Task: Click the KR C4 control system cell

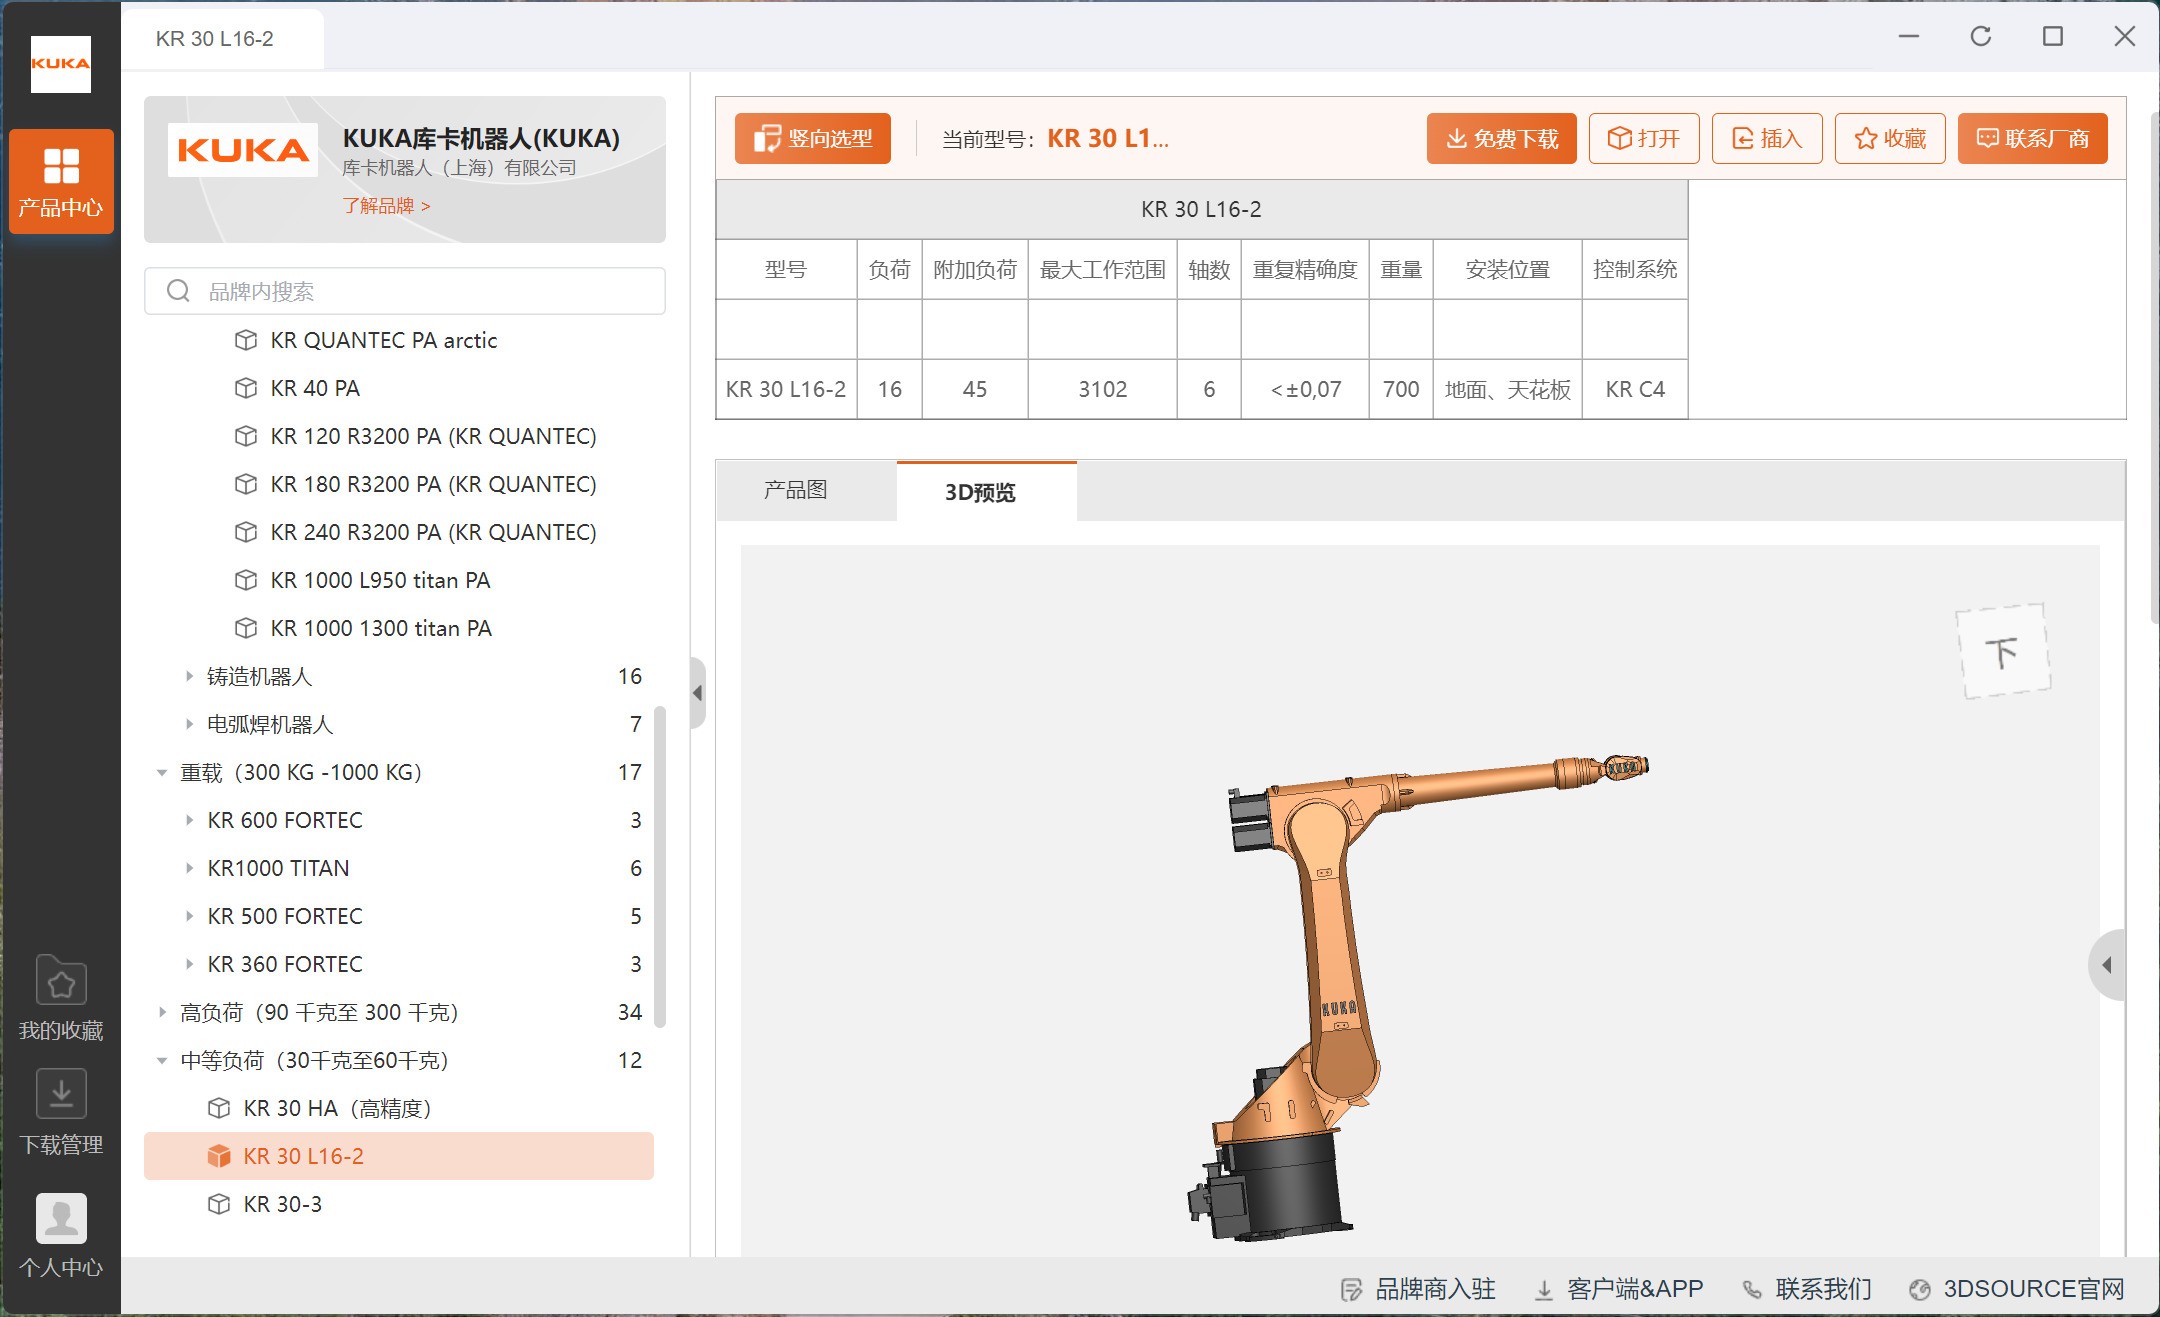Action: [1635, 389]
